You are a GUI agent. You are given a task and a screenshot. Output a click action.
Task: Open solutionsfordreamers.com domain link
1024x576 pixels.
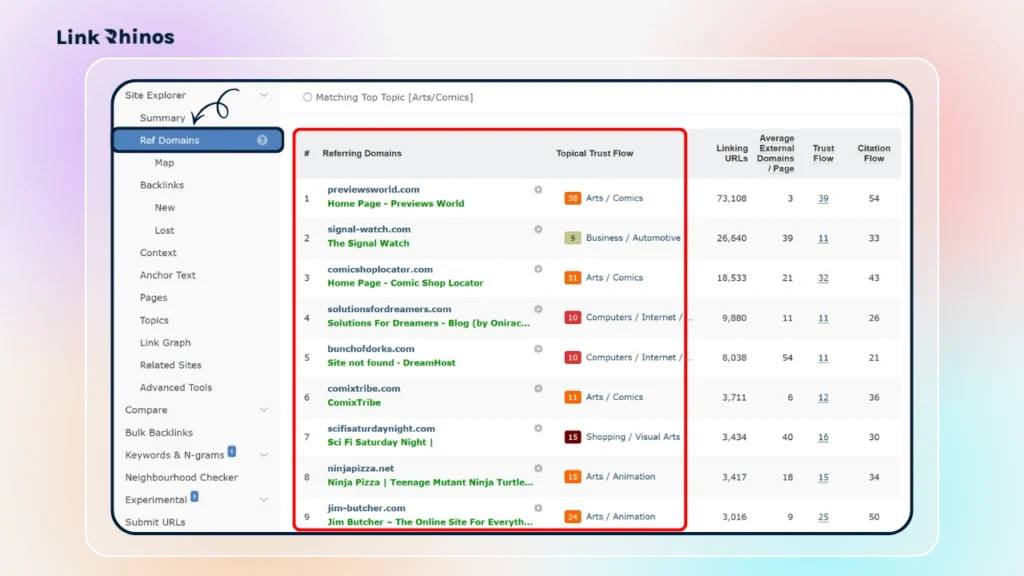click(x=389, y=309)
